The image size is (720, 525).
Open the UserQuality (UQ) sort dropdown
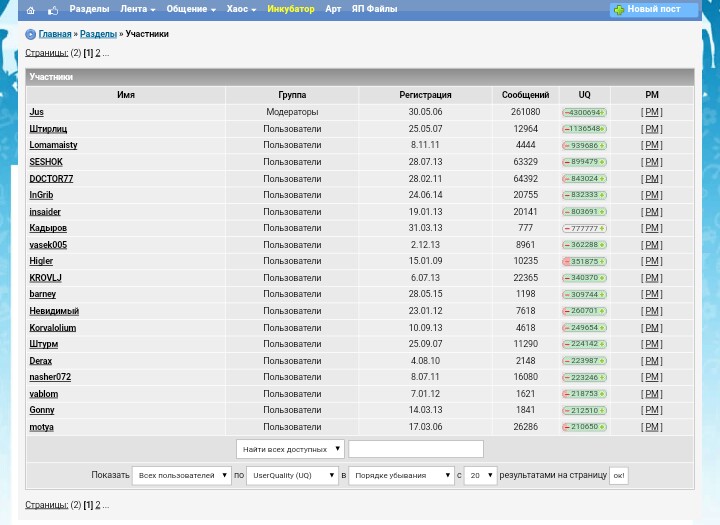point(292,475)
